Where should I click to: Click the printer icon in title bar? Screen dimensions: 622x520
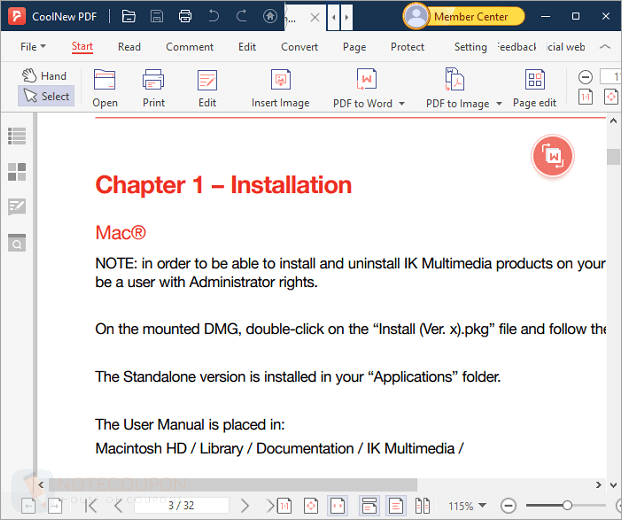tap(185, 16)
